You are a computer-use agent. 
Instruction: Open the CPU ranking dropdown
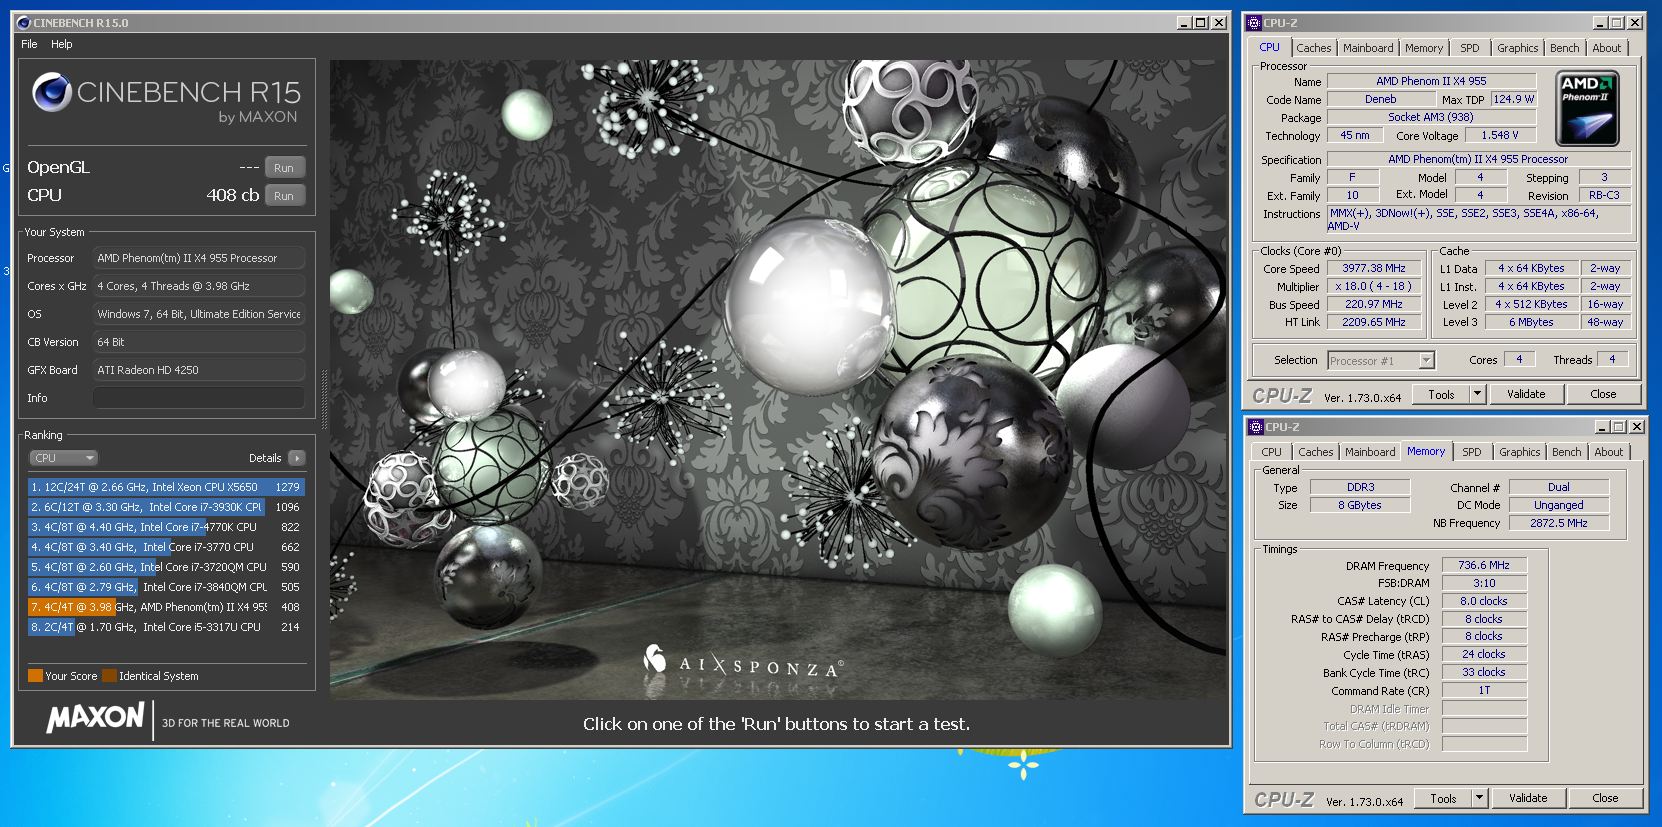click(x=64, y=458)
